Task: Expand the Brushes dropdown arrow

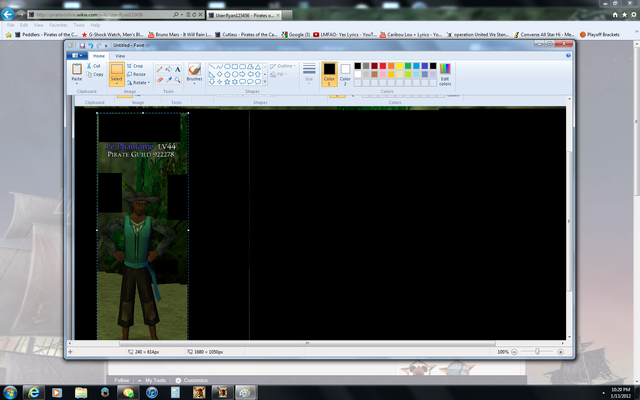Action: point(194,84)
